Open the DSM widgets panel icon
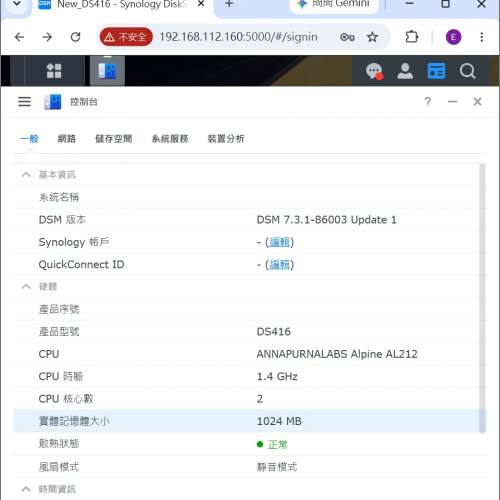500x500 pixels. click(x=436, y=71)
